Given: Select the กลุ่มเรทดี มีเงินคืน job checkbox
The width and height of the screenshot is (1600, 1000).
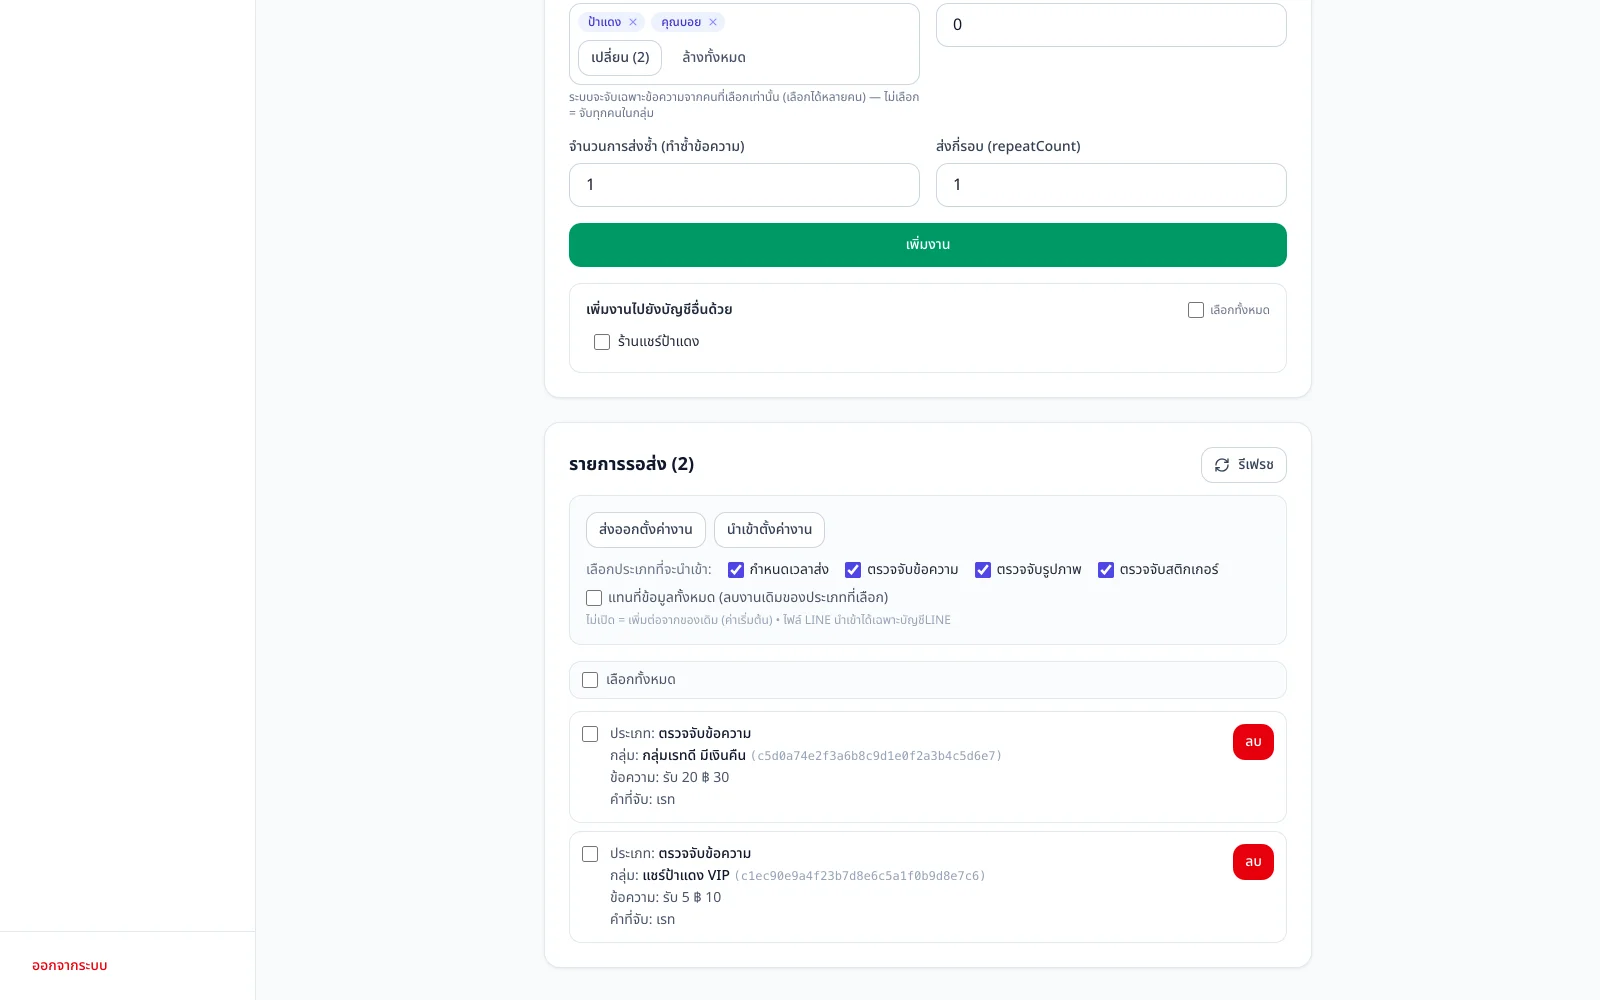Looking at the screenshot, I should (x=590, y=734).
